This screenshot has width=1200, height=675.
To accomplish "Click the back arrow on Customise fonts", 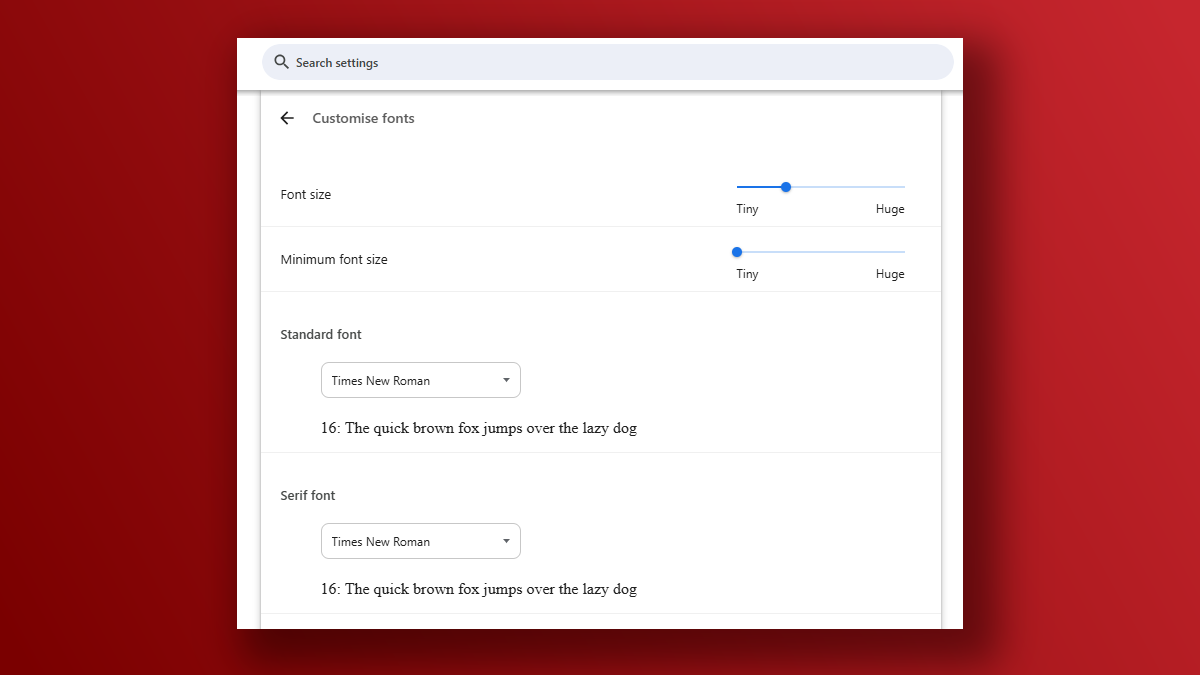I will [x=287, y=118].
